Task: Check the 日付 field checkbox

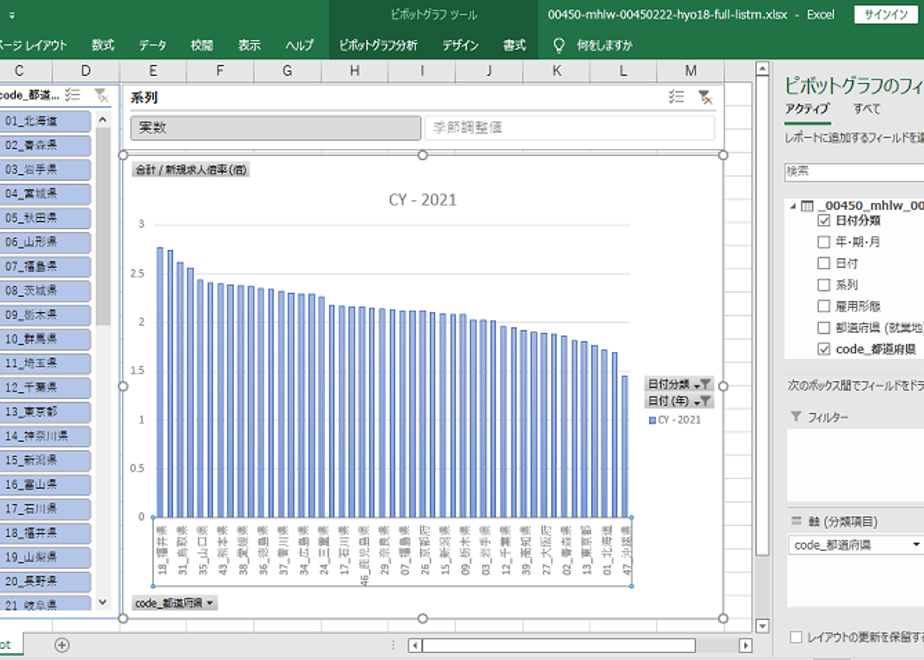Action: [824, 263]
